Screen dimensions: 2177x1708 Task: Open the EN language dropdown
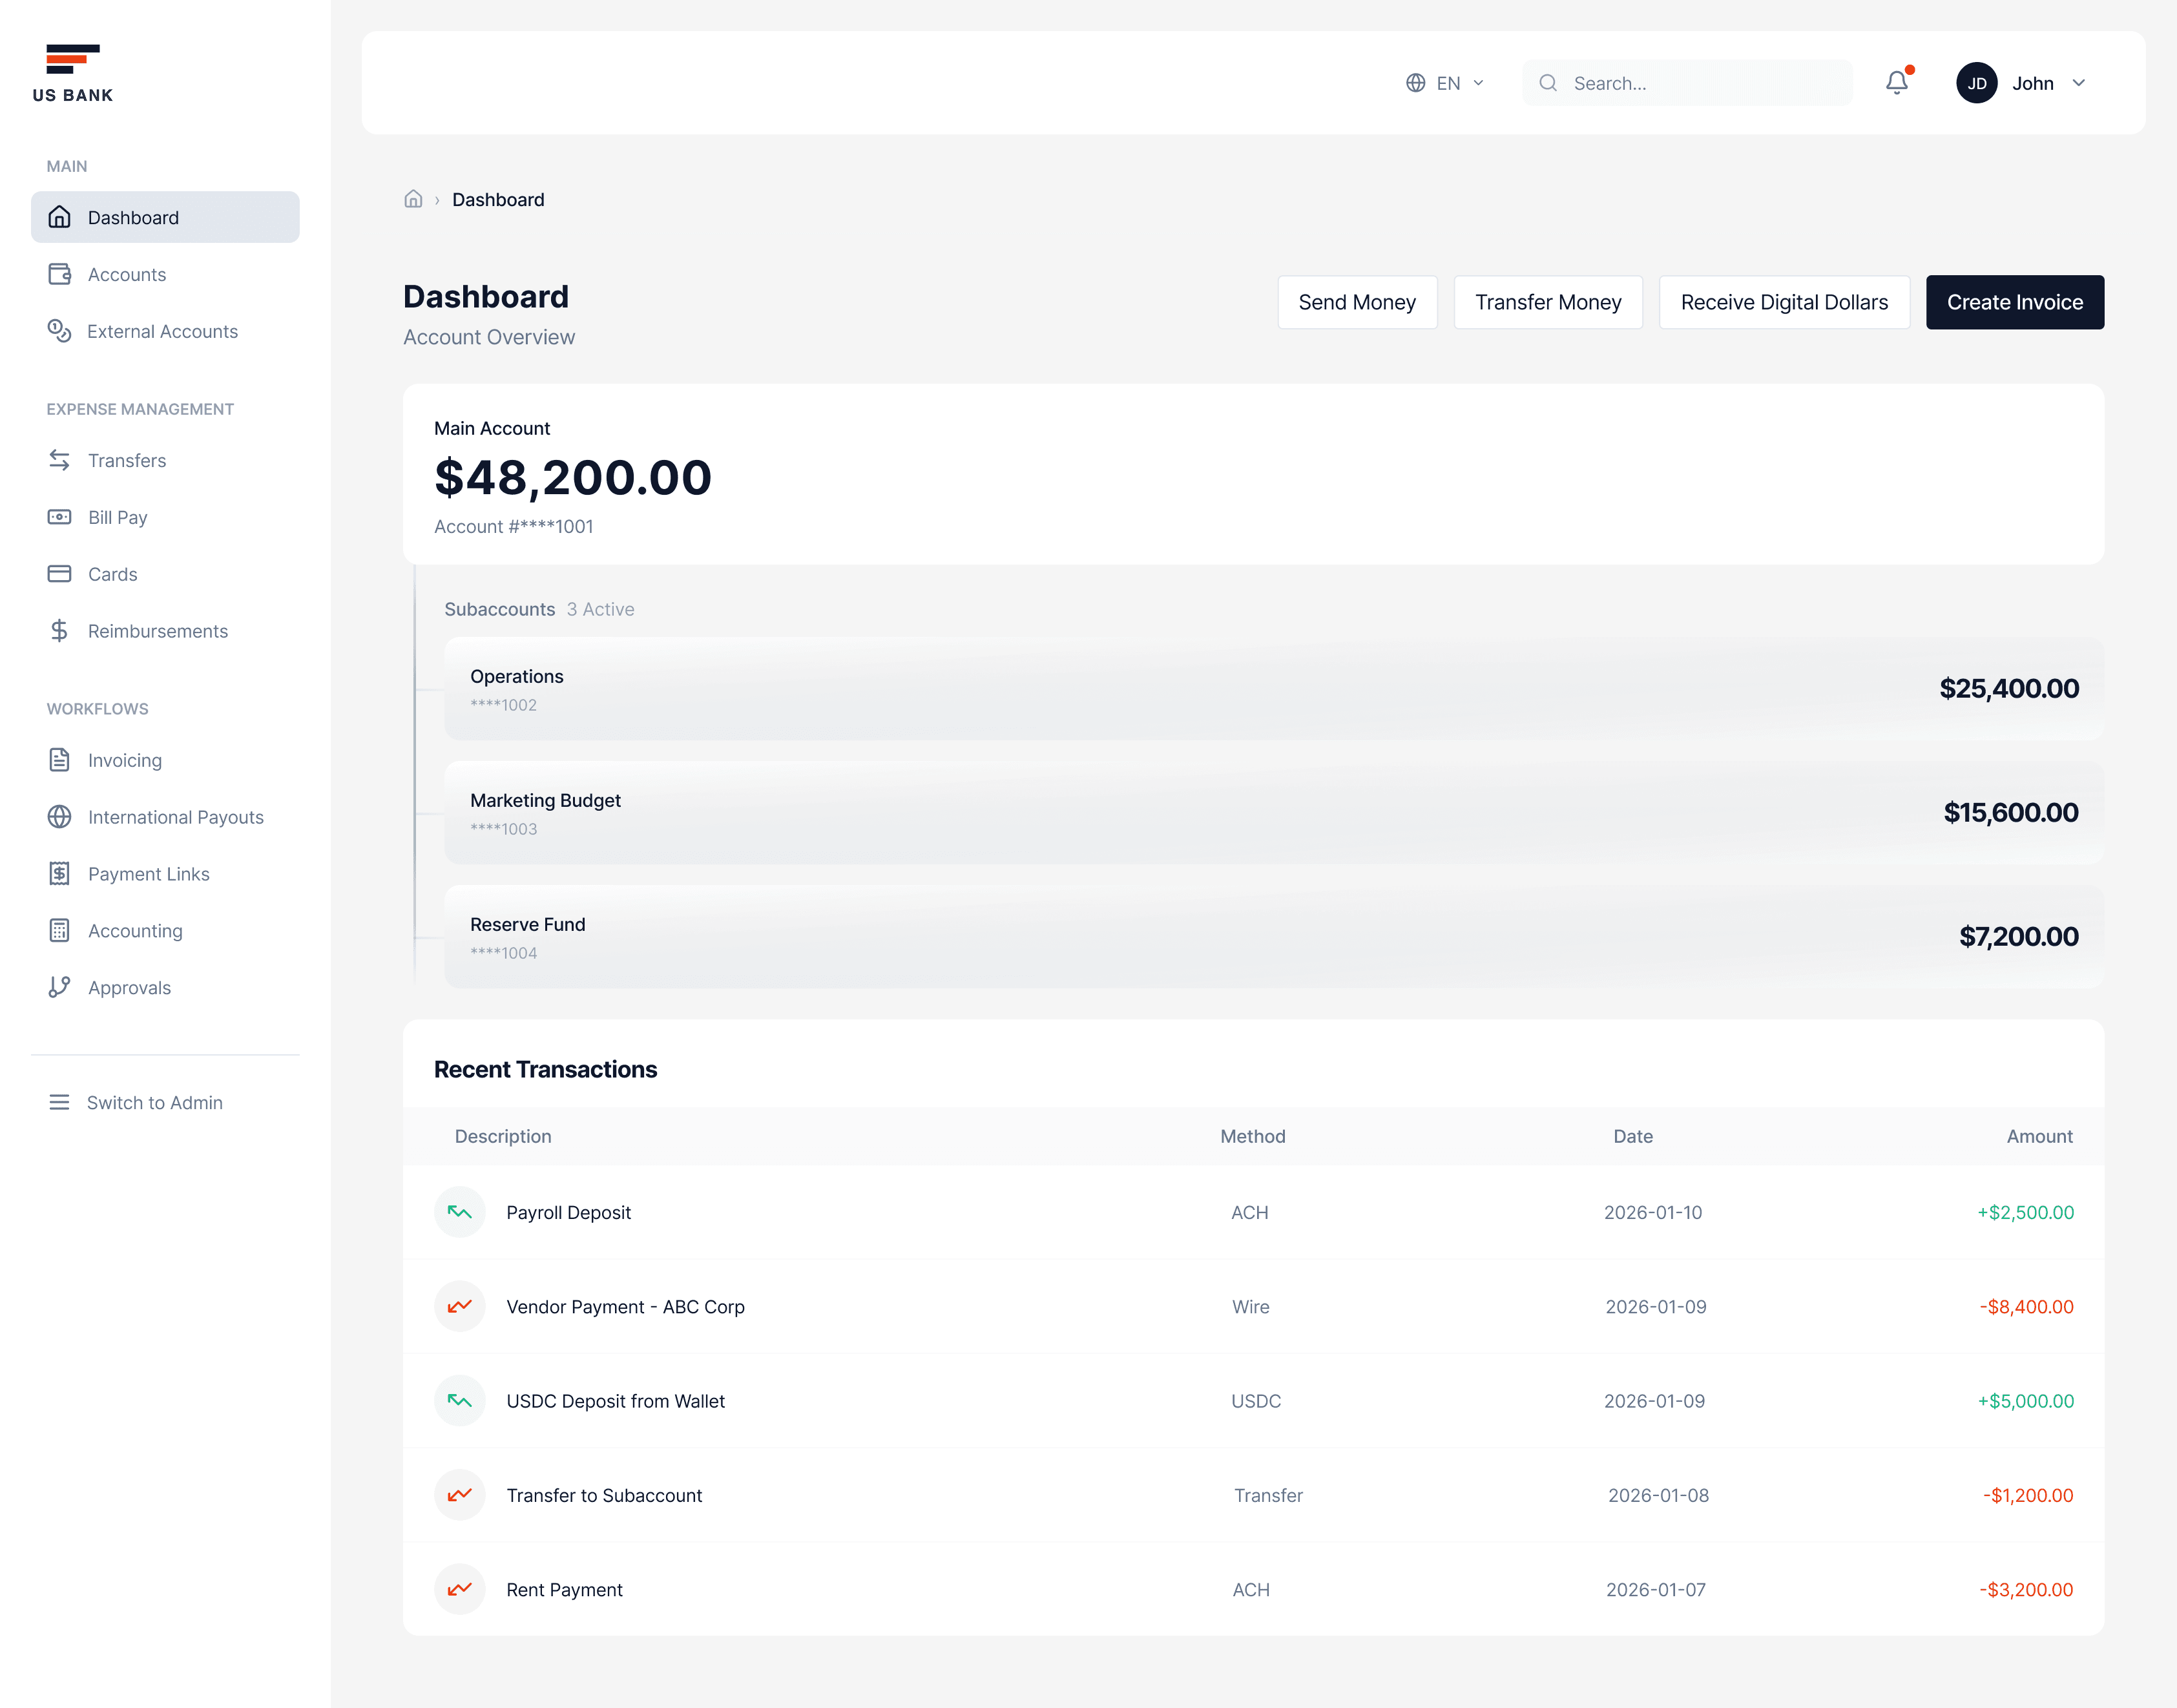[1444, 83]
